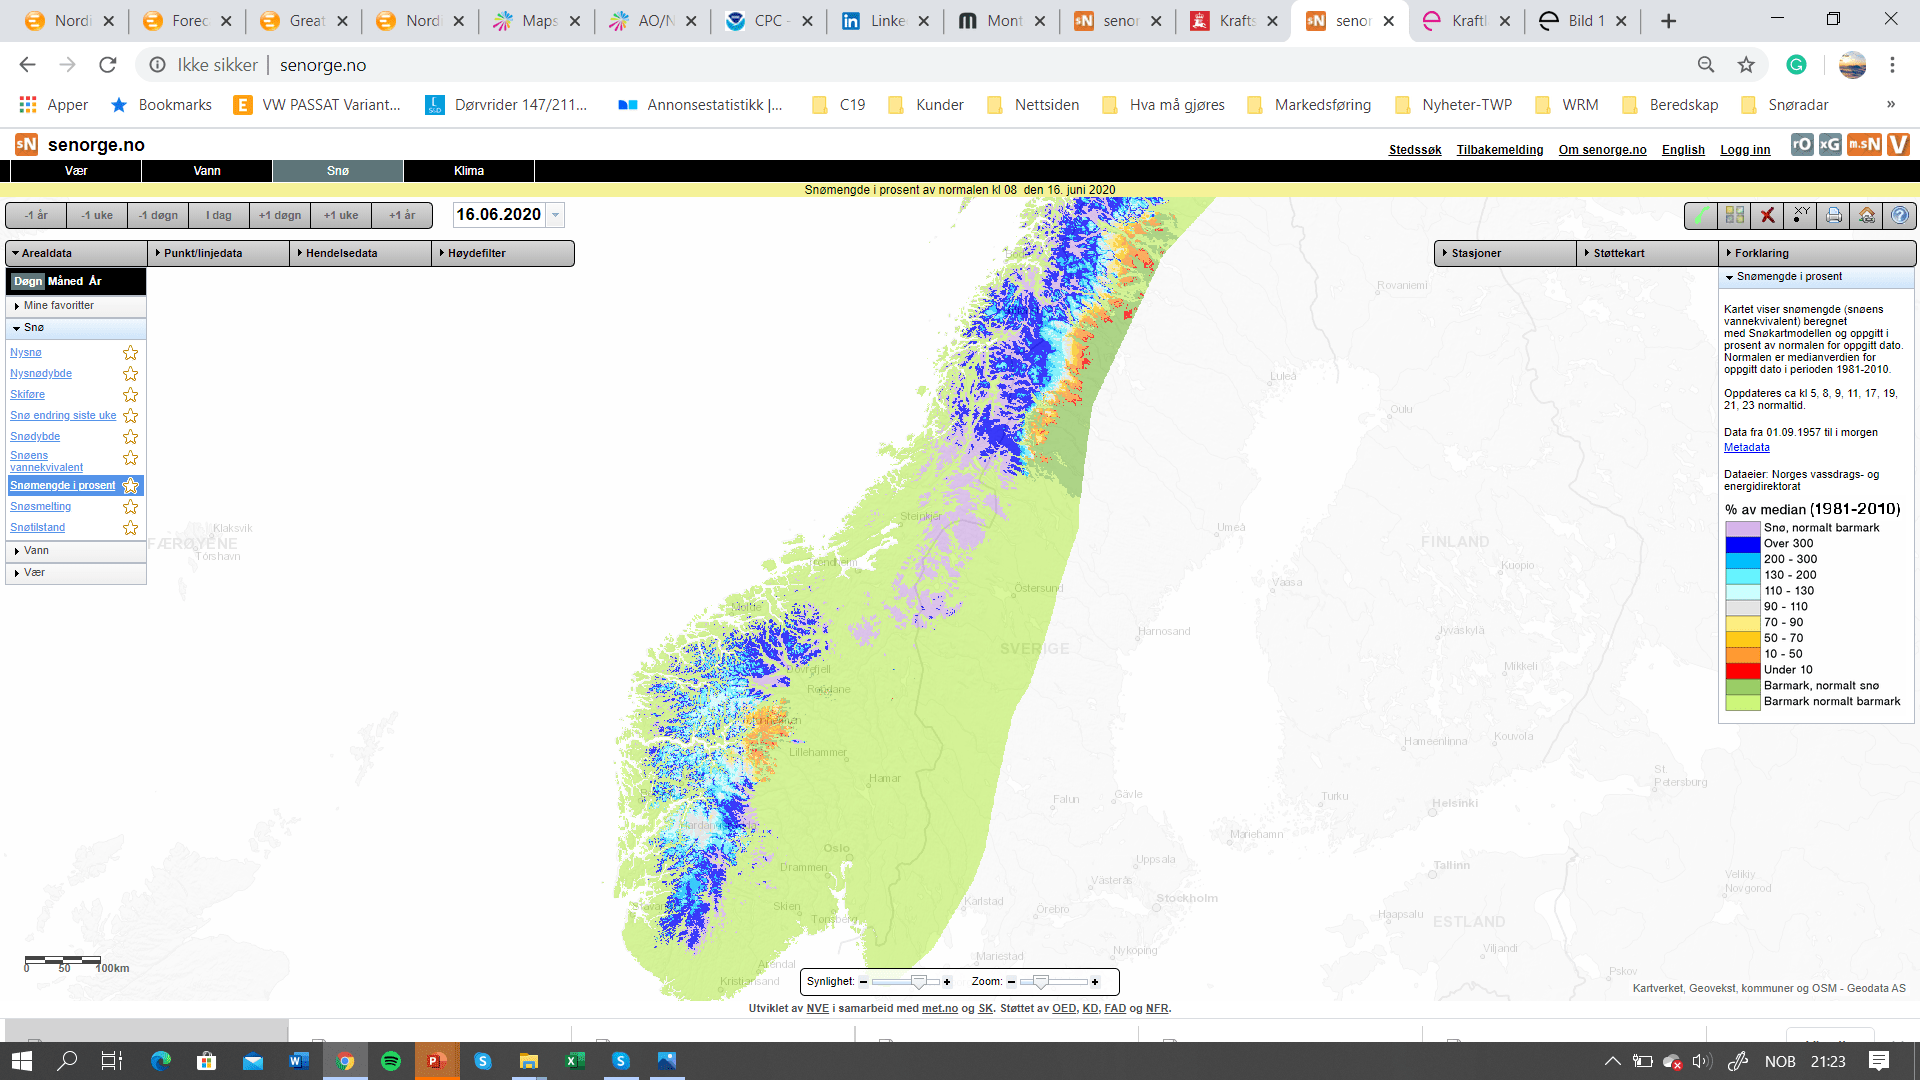Go back one year with -1 år

(x=36, y=215)
